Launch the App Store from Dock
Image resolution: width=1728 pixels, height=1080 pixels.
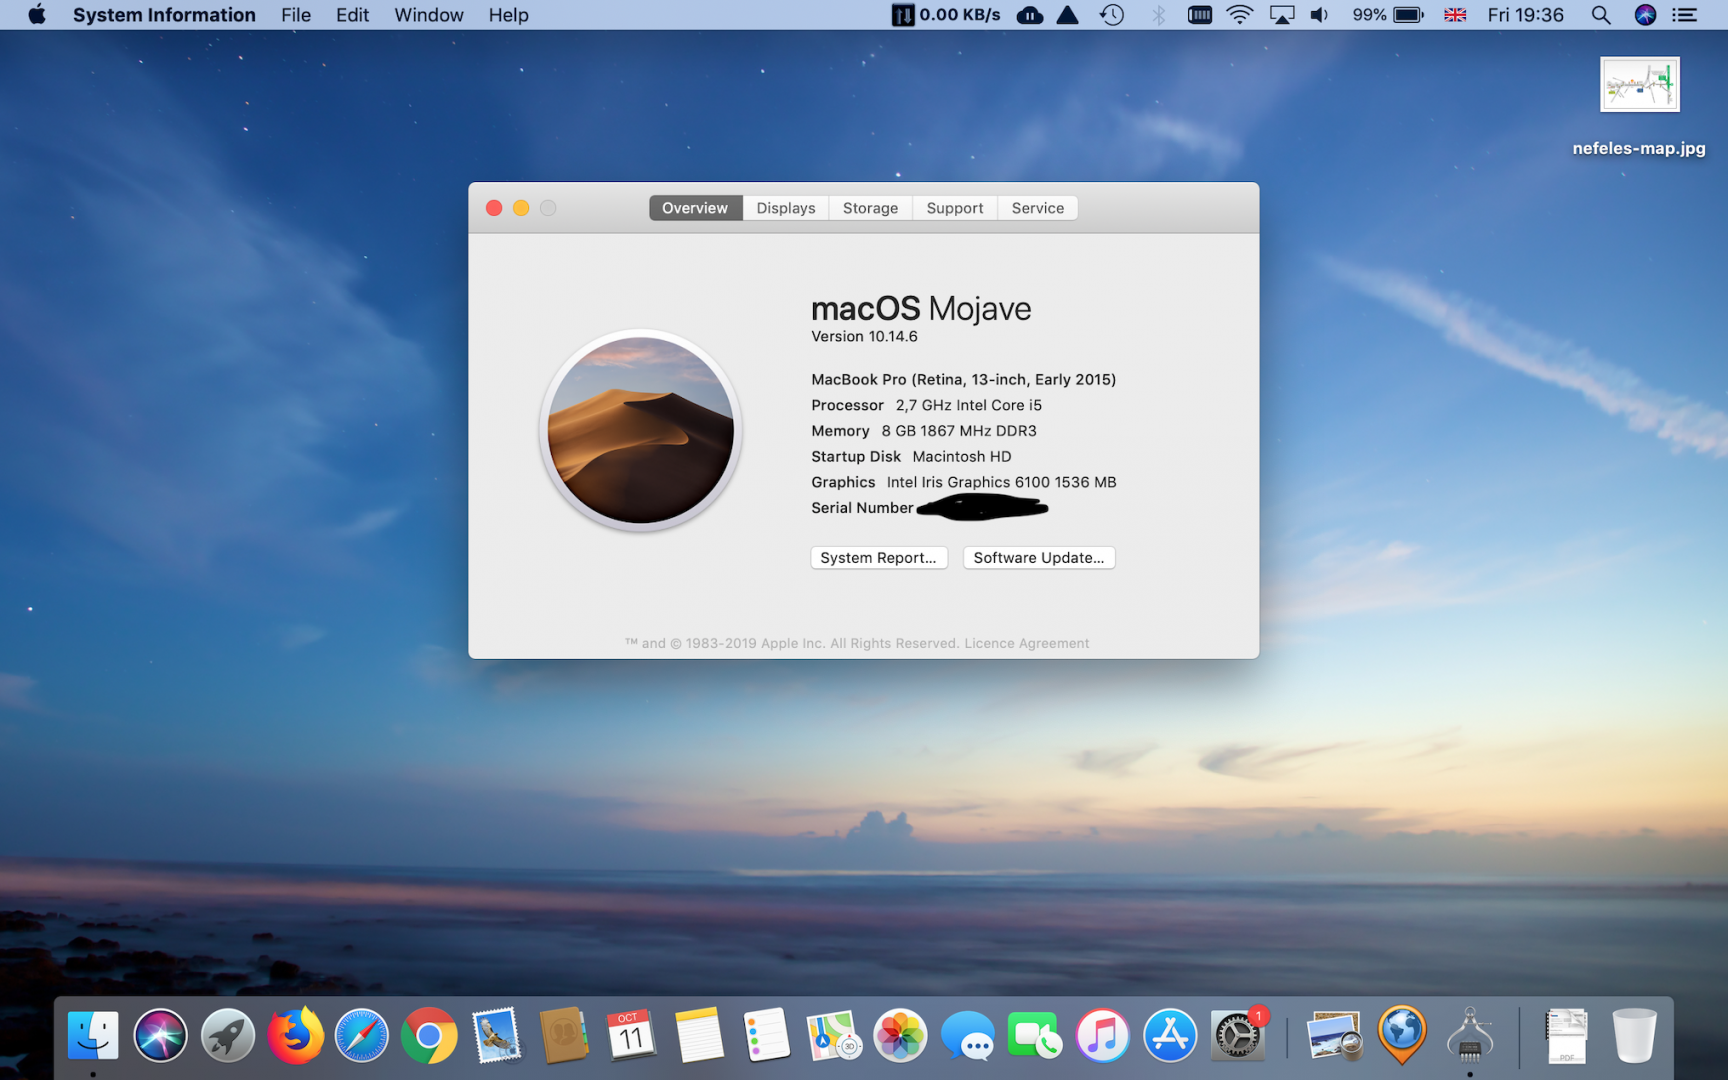coord(1169,1036)
